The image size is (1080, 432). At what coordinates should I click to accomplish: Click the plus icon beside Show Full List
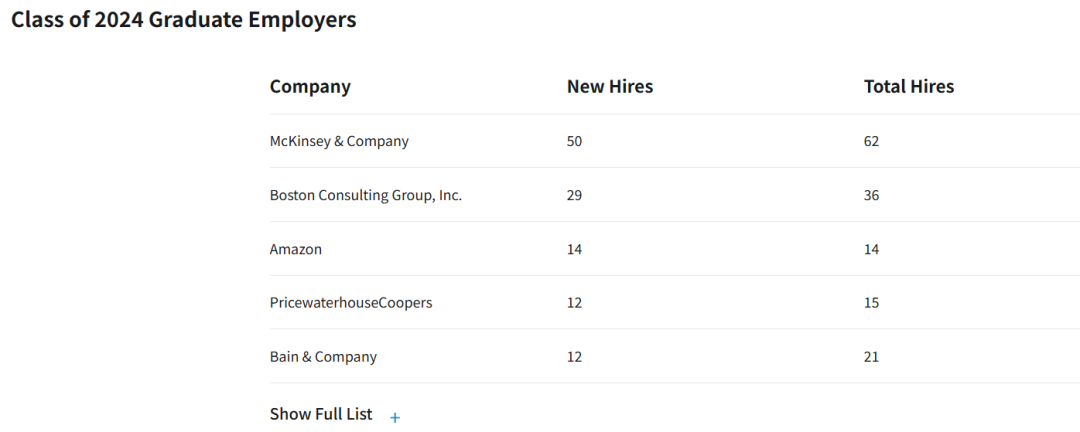click(395, 417)
